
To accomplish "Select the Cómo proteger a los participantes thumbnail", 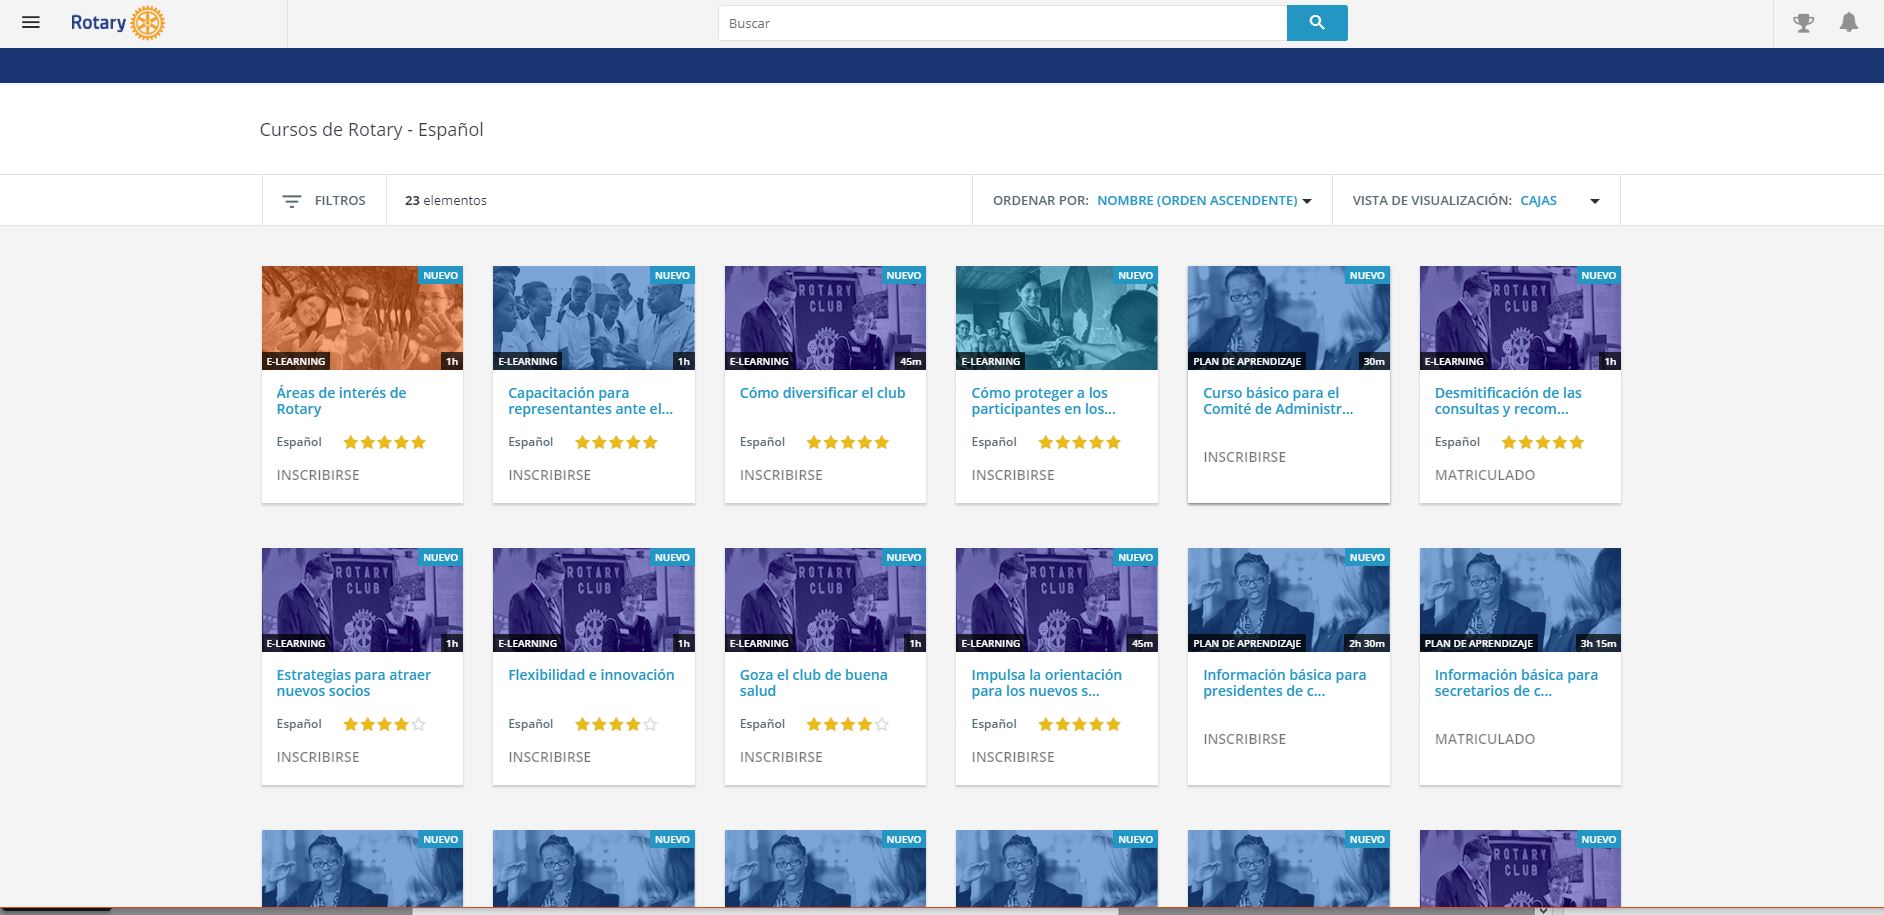I will 1056,318.
